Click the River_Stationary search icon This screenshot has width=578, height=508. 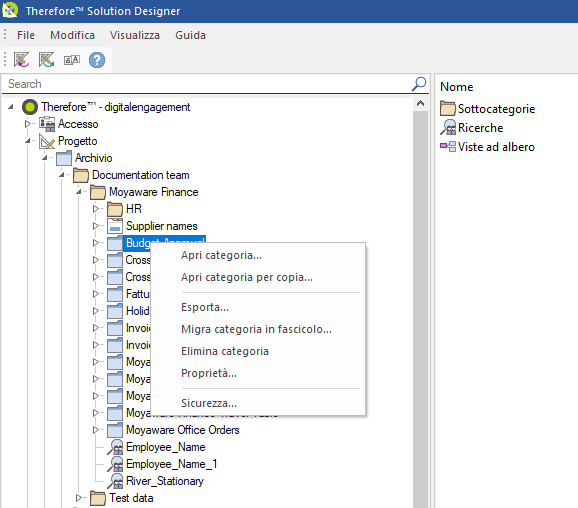(115, 481)
